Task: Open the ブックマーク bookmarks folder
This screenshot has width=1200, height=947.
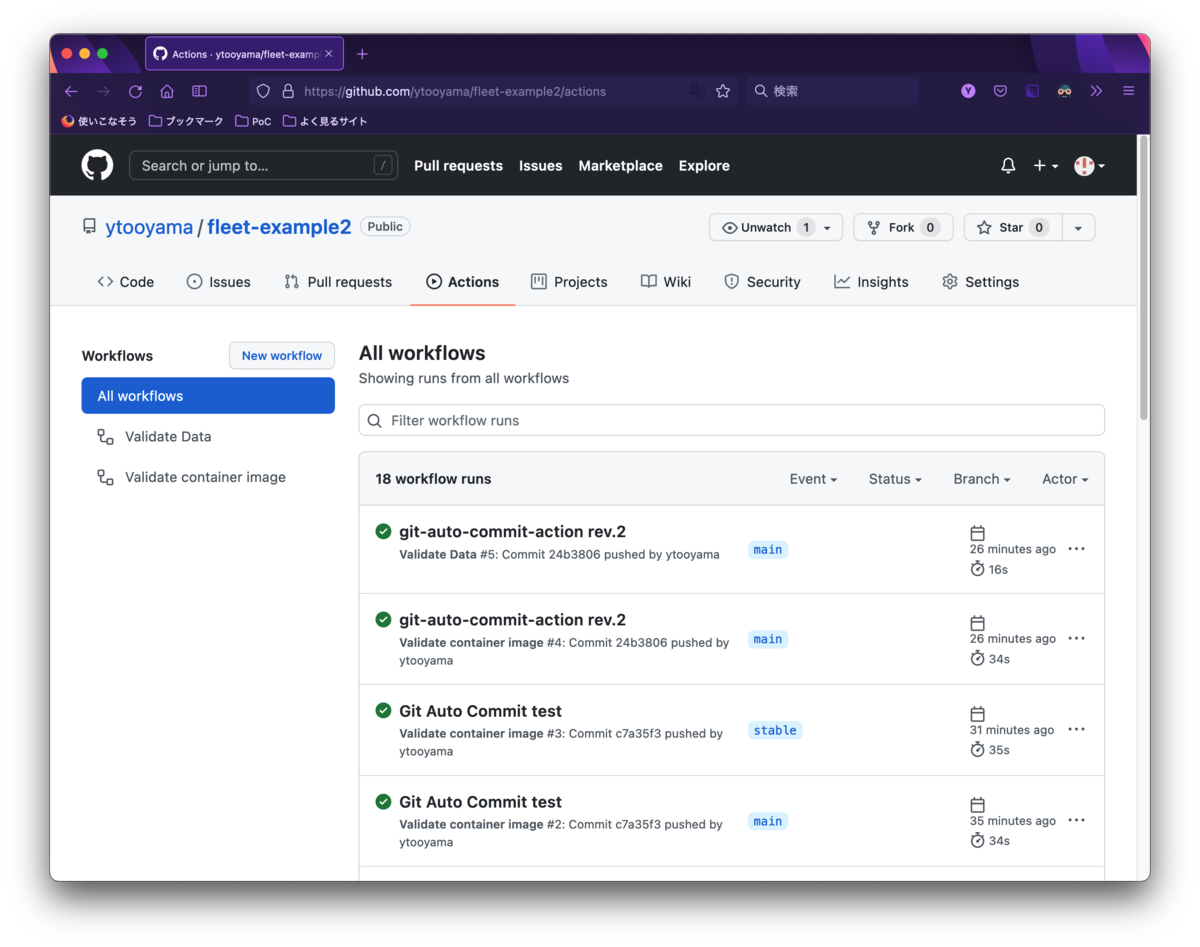Action: coord(186,121)
